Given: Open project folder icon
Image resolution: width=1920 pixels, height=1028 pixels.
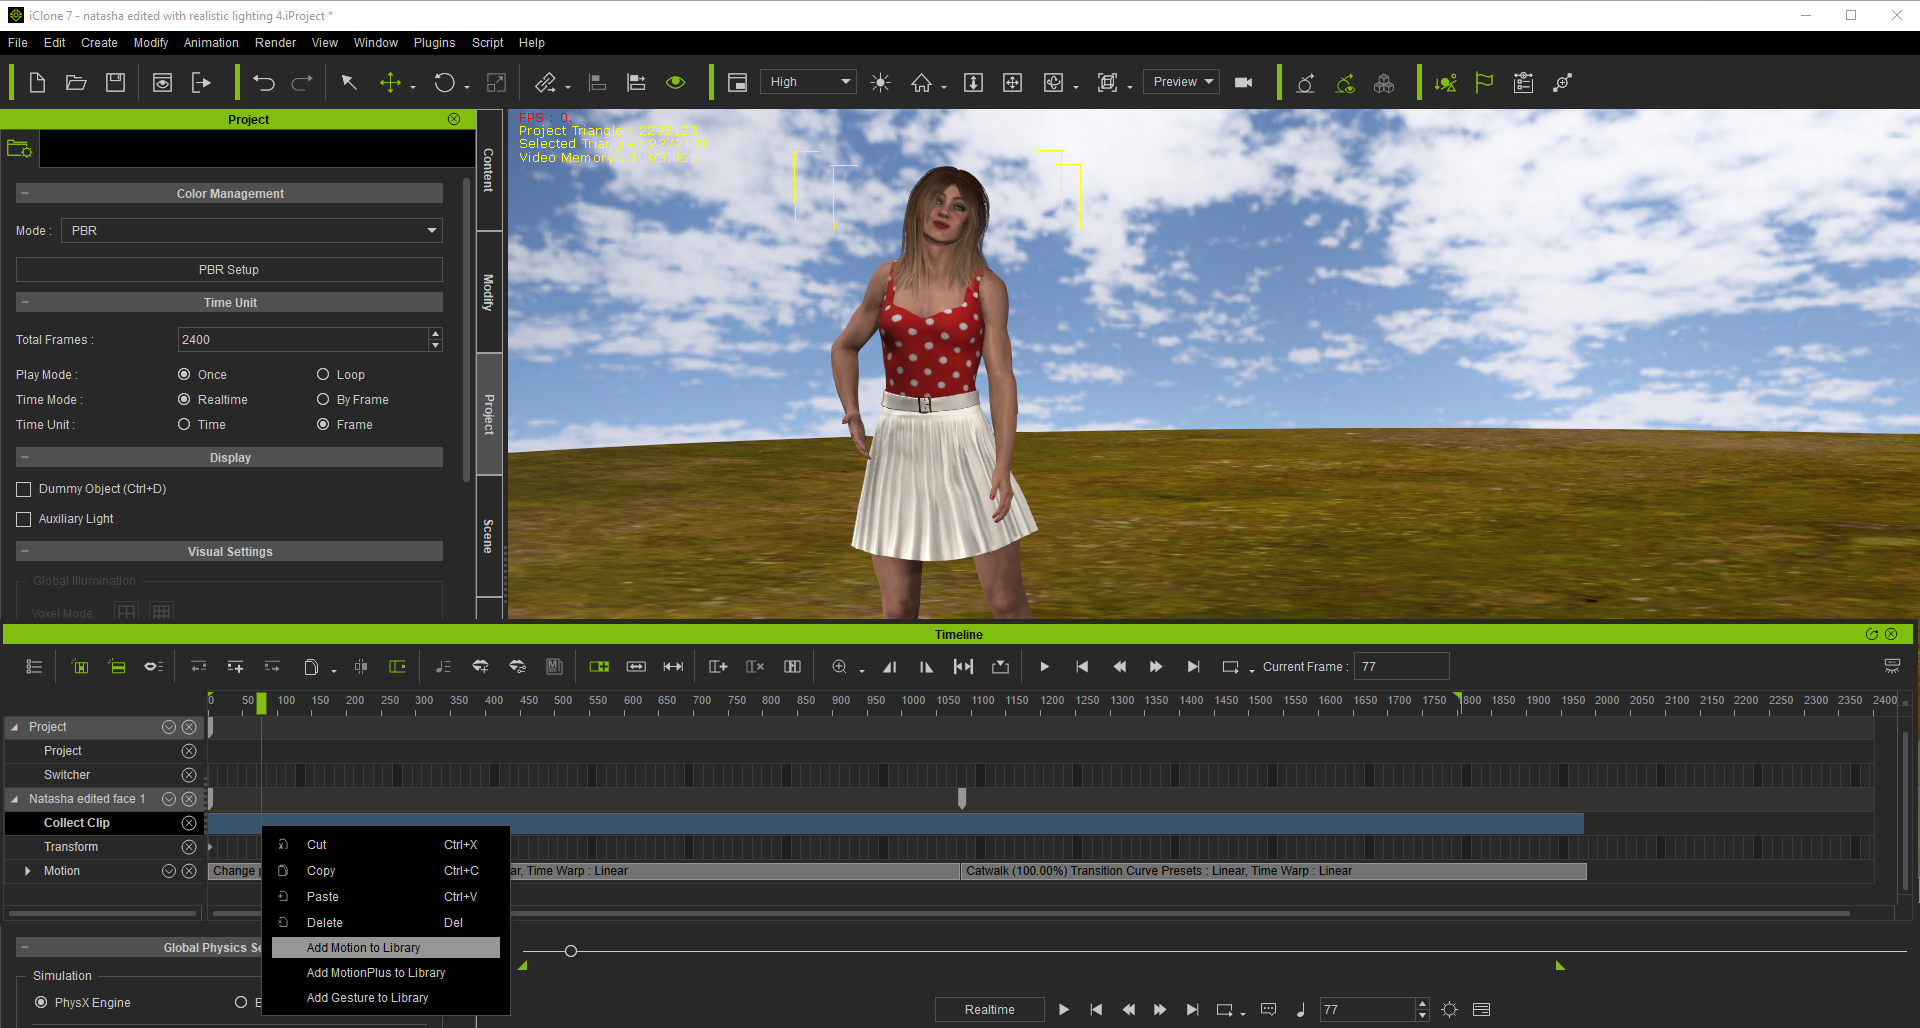Looking at the screenshot, I should 76,83.
